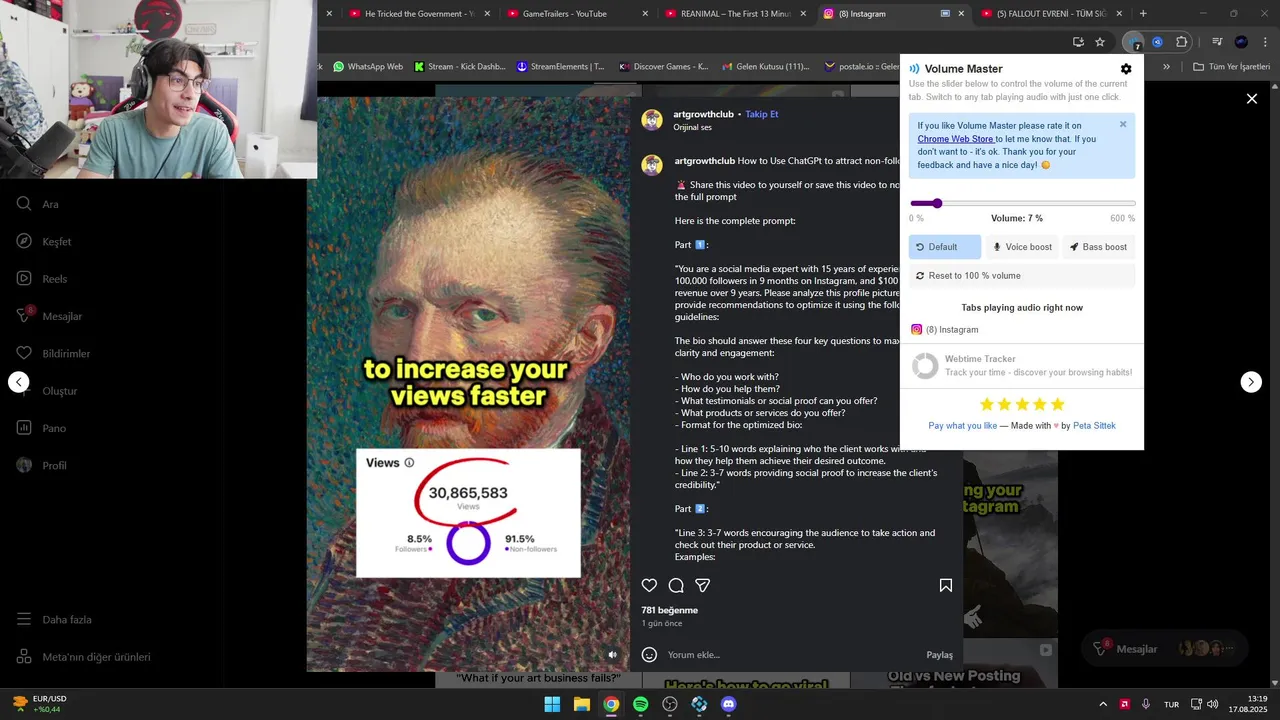Save the post with bookmark icon
The width and height of the screenshot is (1280, 720).
pyautogui.click(x=946, y=586)
